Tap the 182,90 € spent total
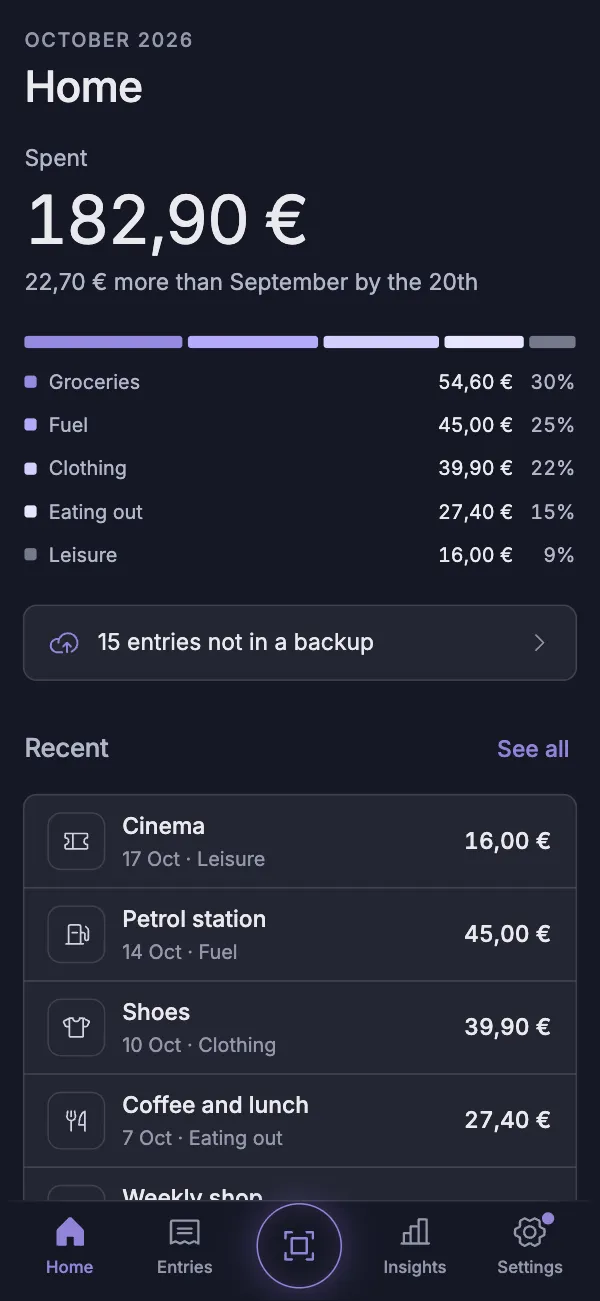 [x=166, y=220]
